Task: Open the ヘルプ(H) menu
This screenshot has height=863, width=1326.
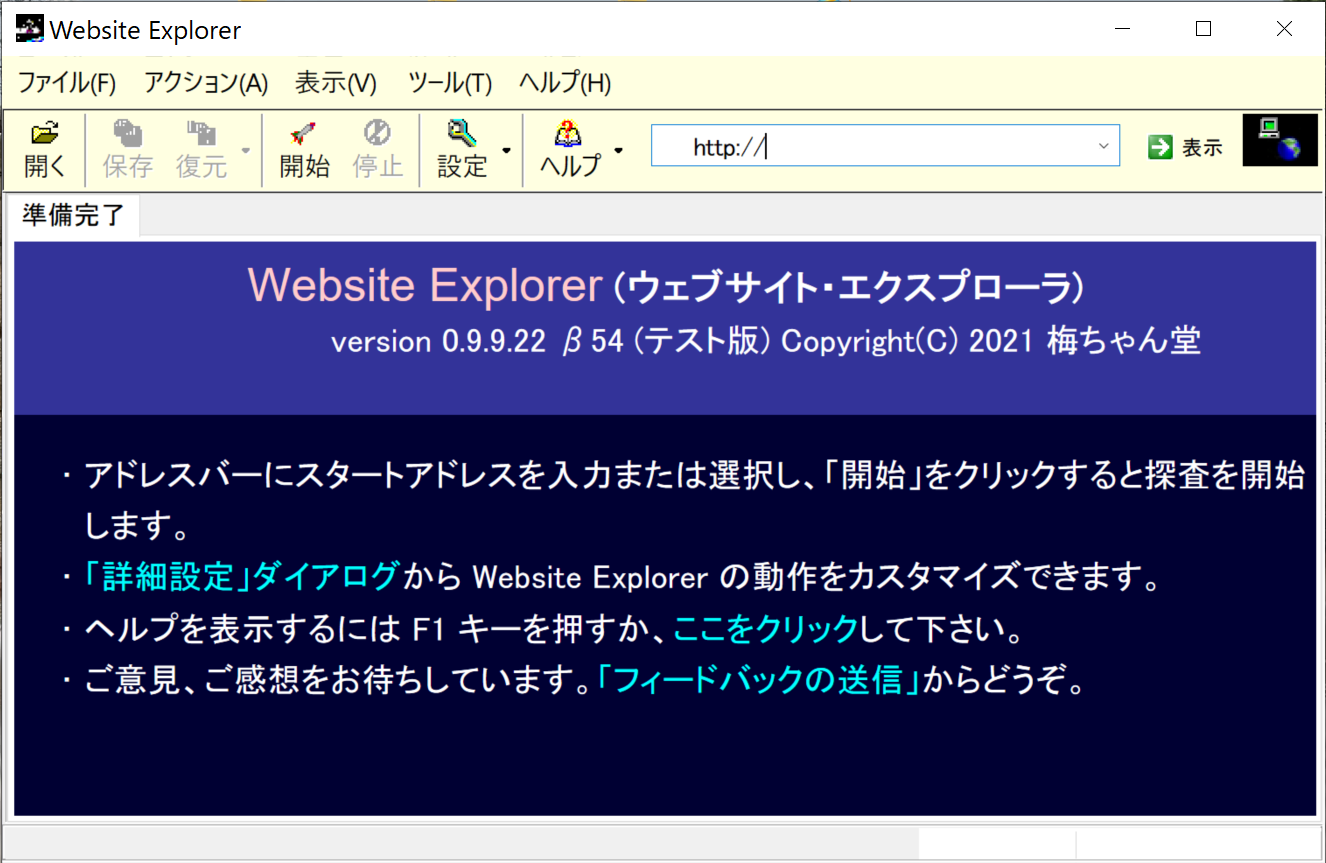Action: tap(565, 83)
